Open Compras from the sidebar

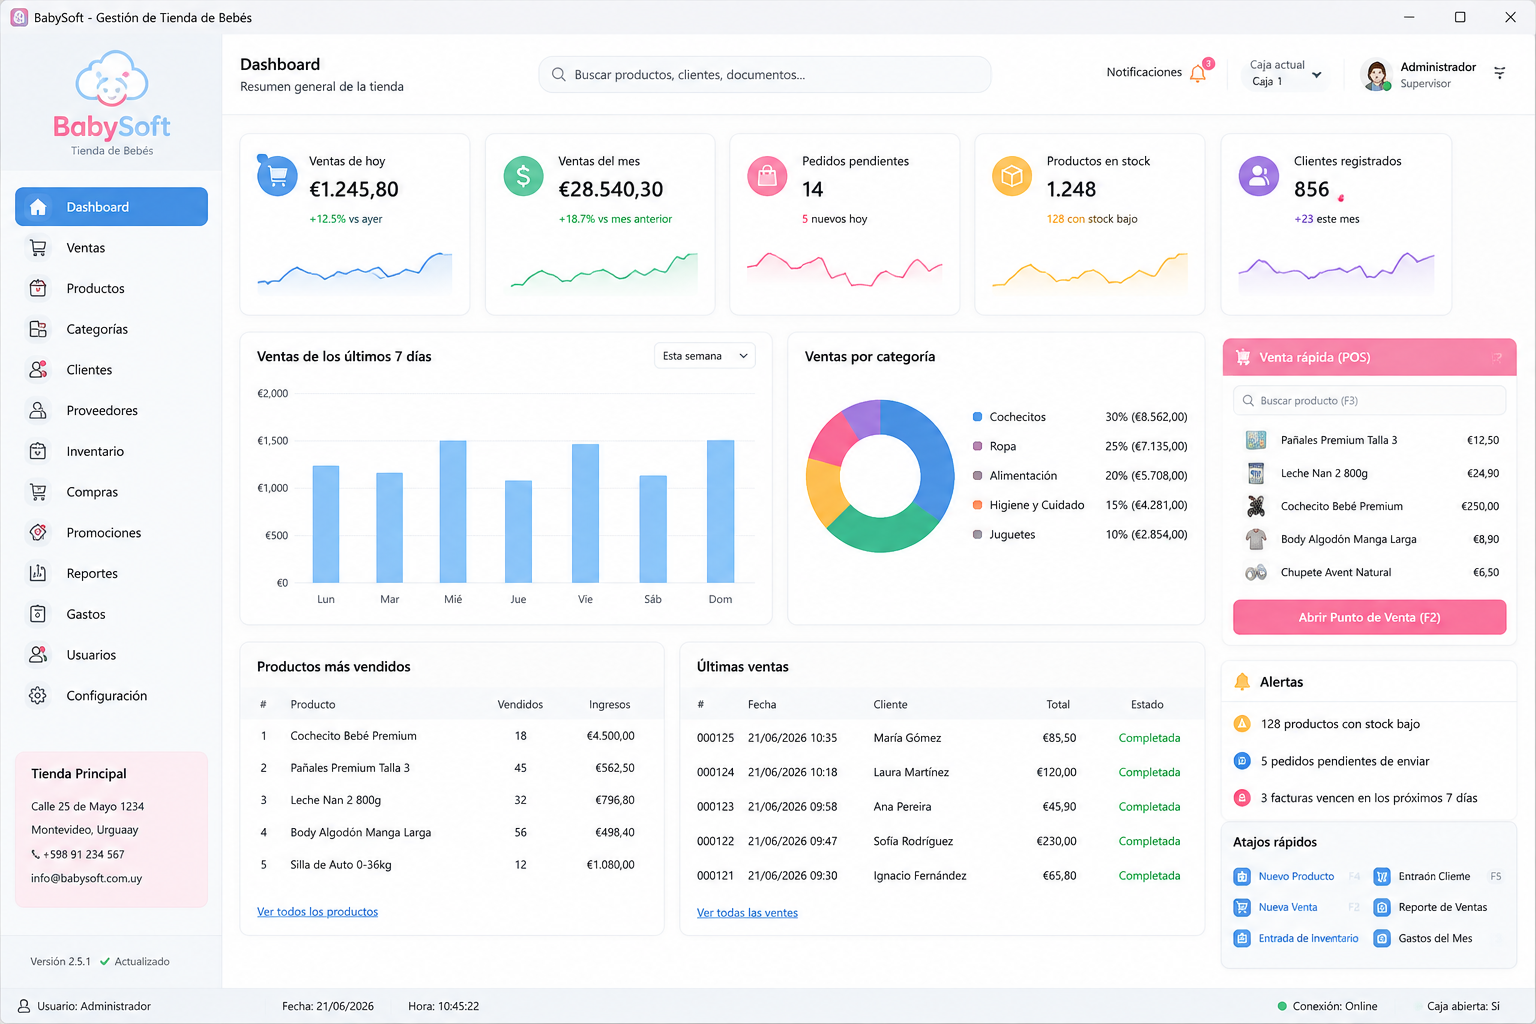111,492
